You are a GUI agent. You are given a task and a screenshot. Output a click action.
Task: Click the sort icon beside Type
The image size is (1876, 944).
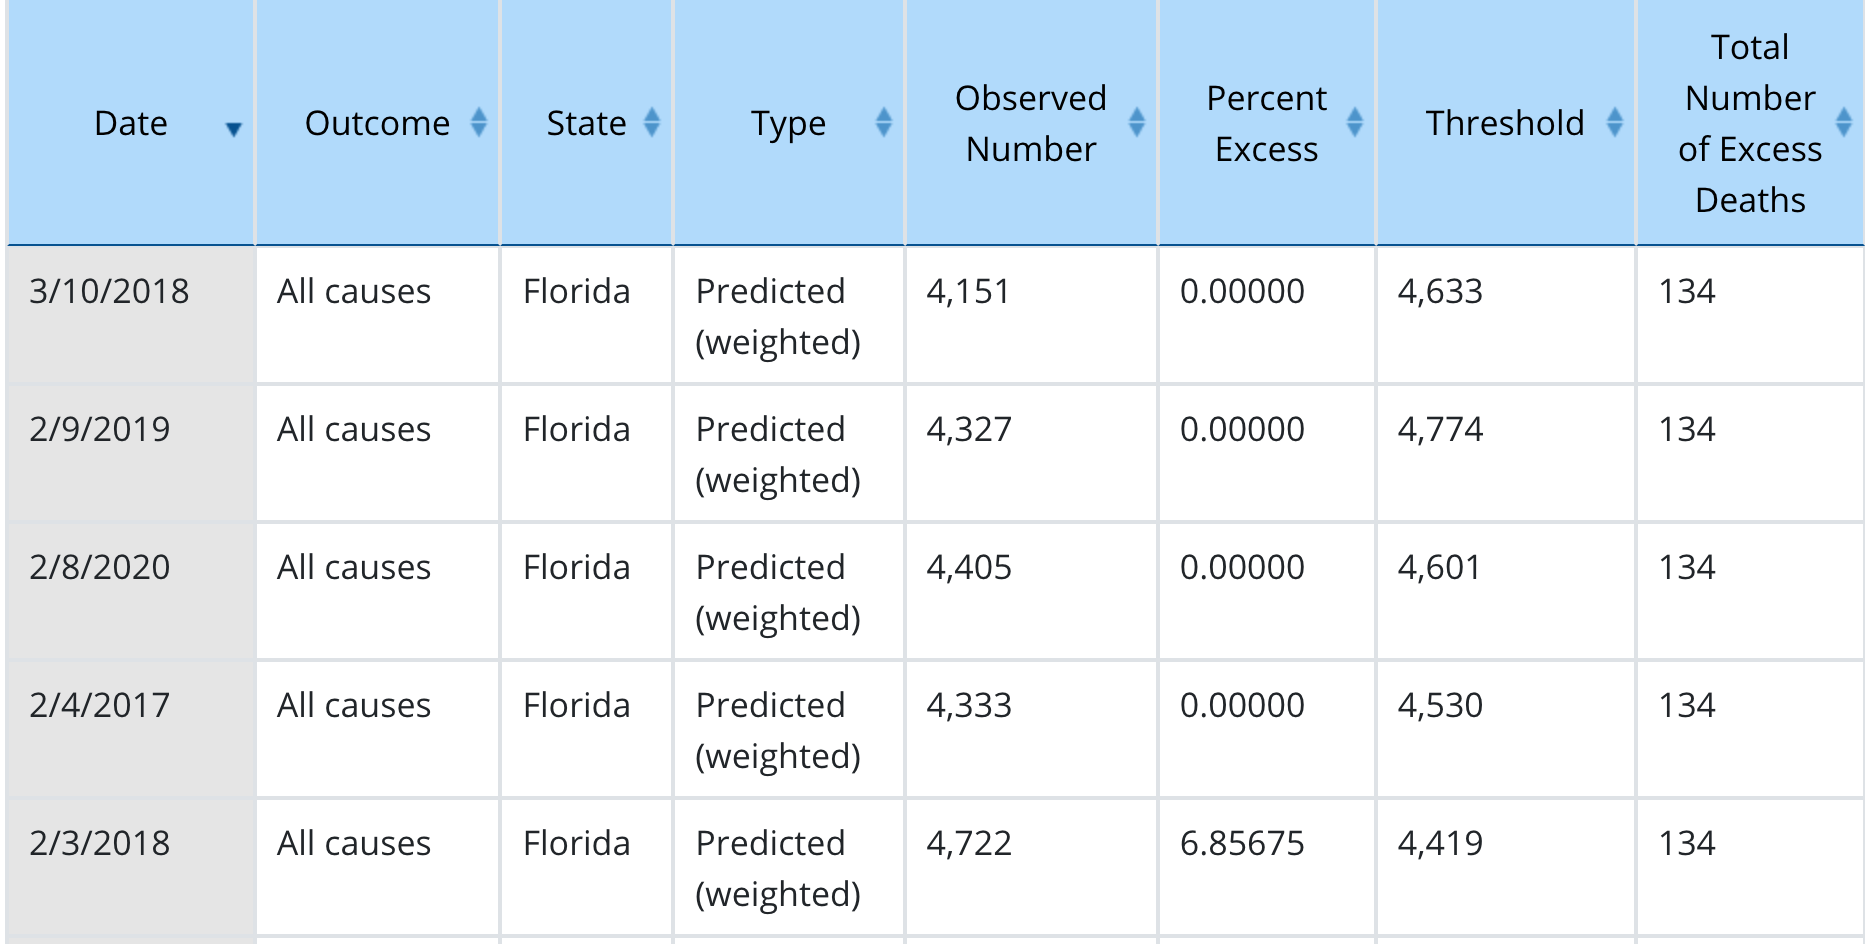click(883, 124)
